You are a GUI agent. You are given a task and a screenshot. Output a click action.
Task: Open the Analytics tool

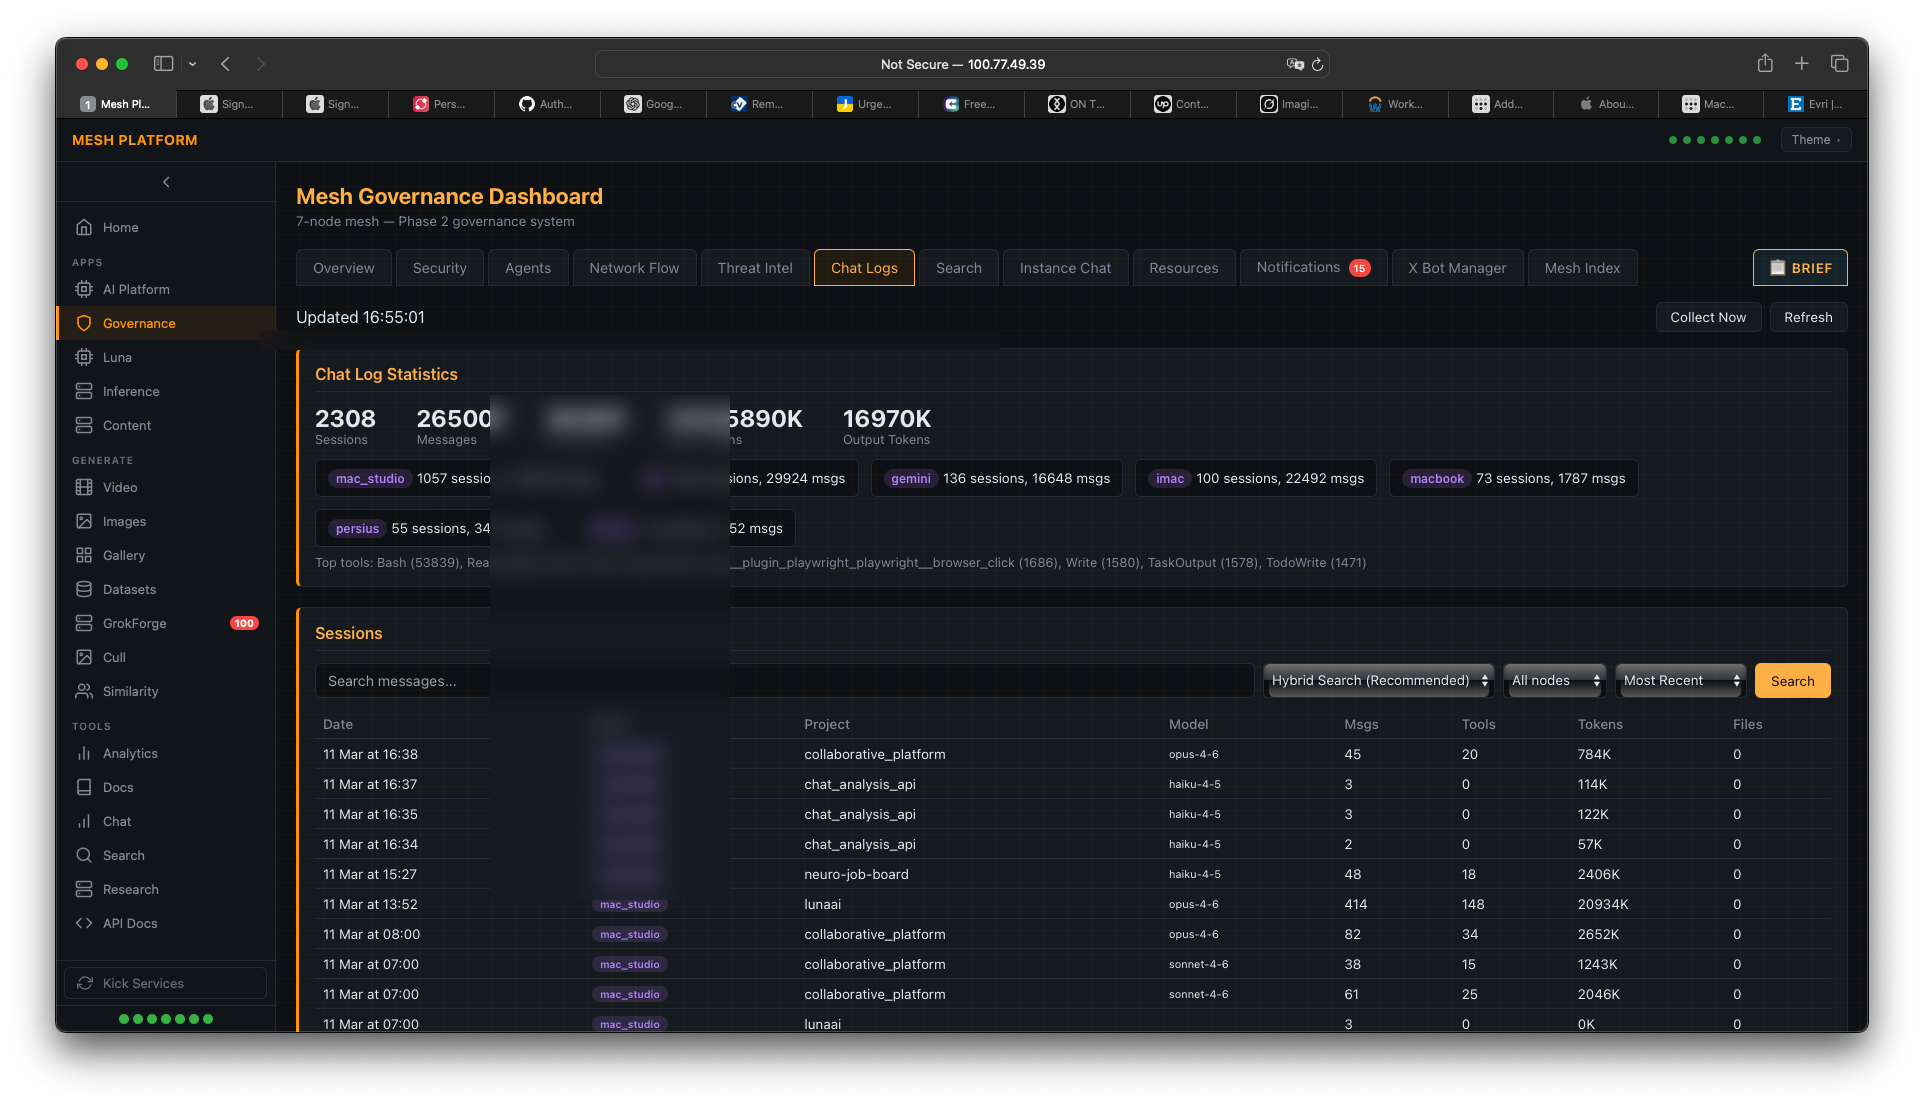[131, 753]
